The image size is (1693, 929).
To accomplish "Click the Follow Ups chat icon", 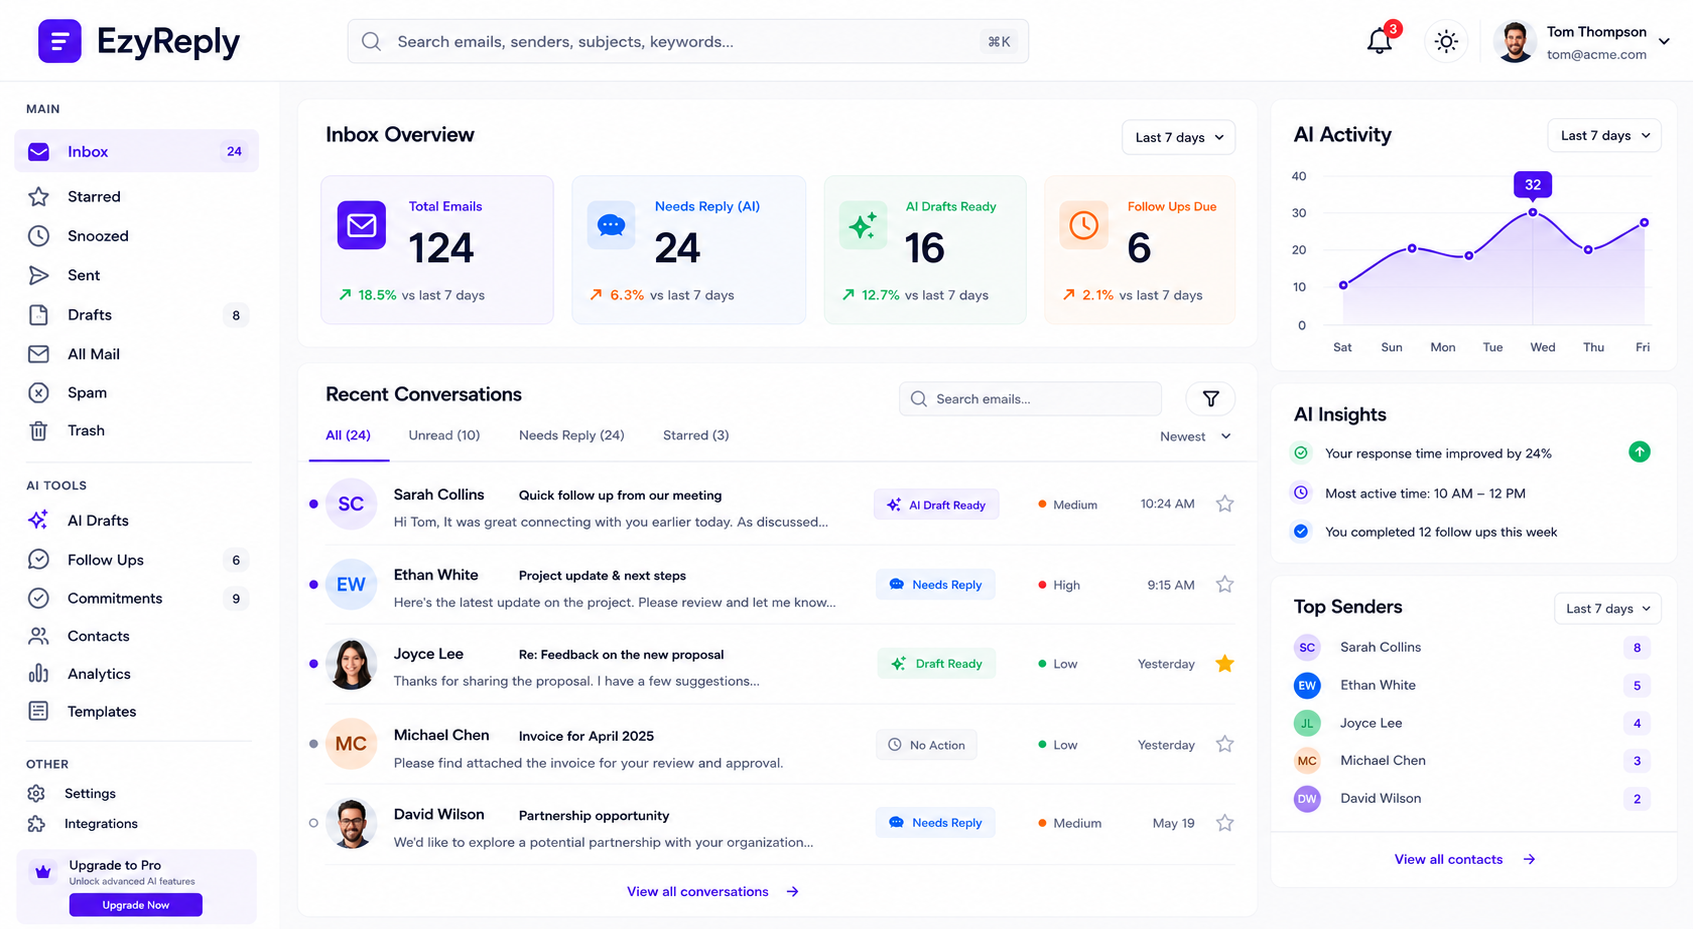I will [38, 560].
